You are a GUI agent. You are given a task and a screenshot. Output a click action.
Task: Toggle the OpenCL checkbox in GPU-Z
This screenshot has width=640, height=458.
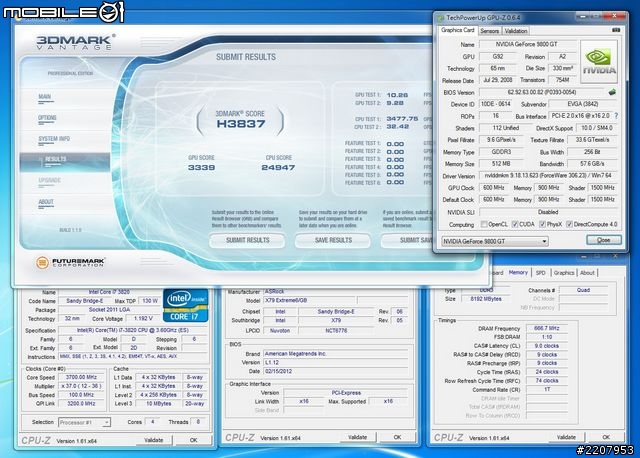click(x=484, y=224)
